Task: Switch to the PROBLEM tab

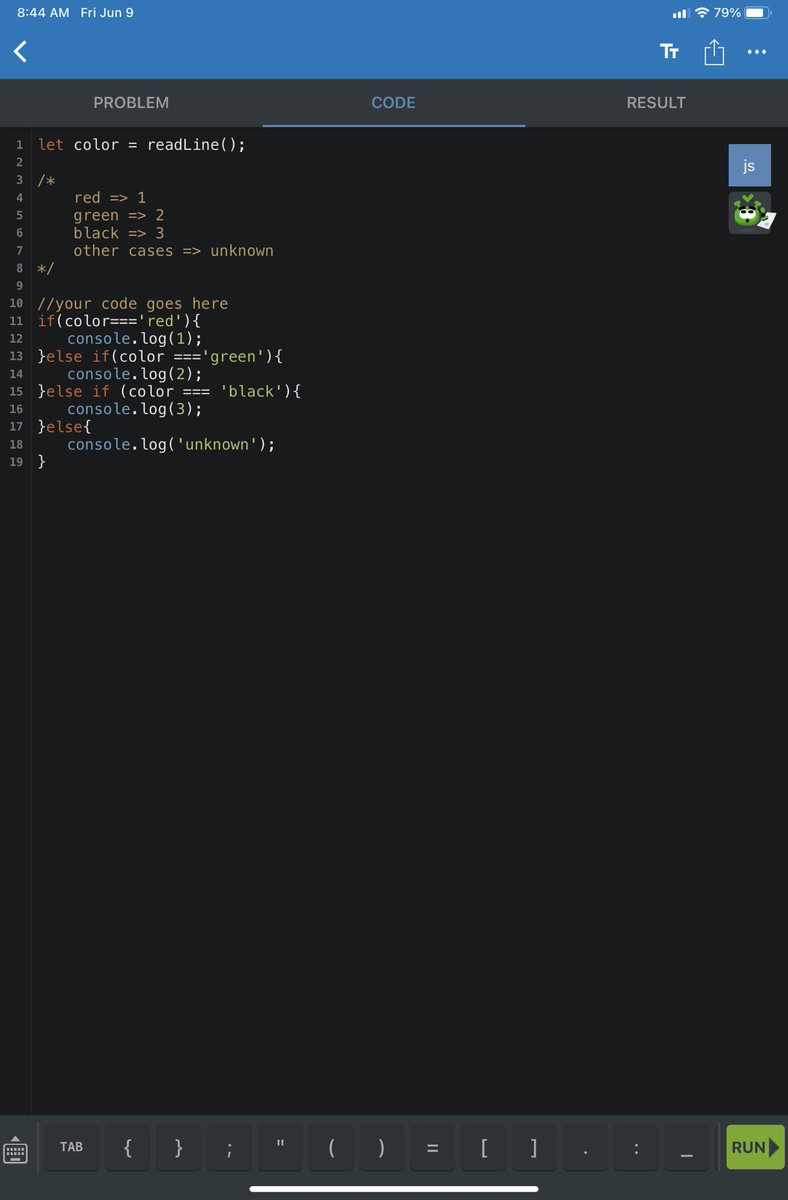Action: tap(131, 102)
